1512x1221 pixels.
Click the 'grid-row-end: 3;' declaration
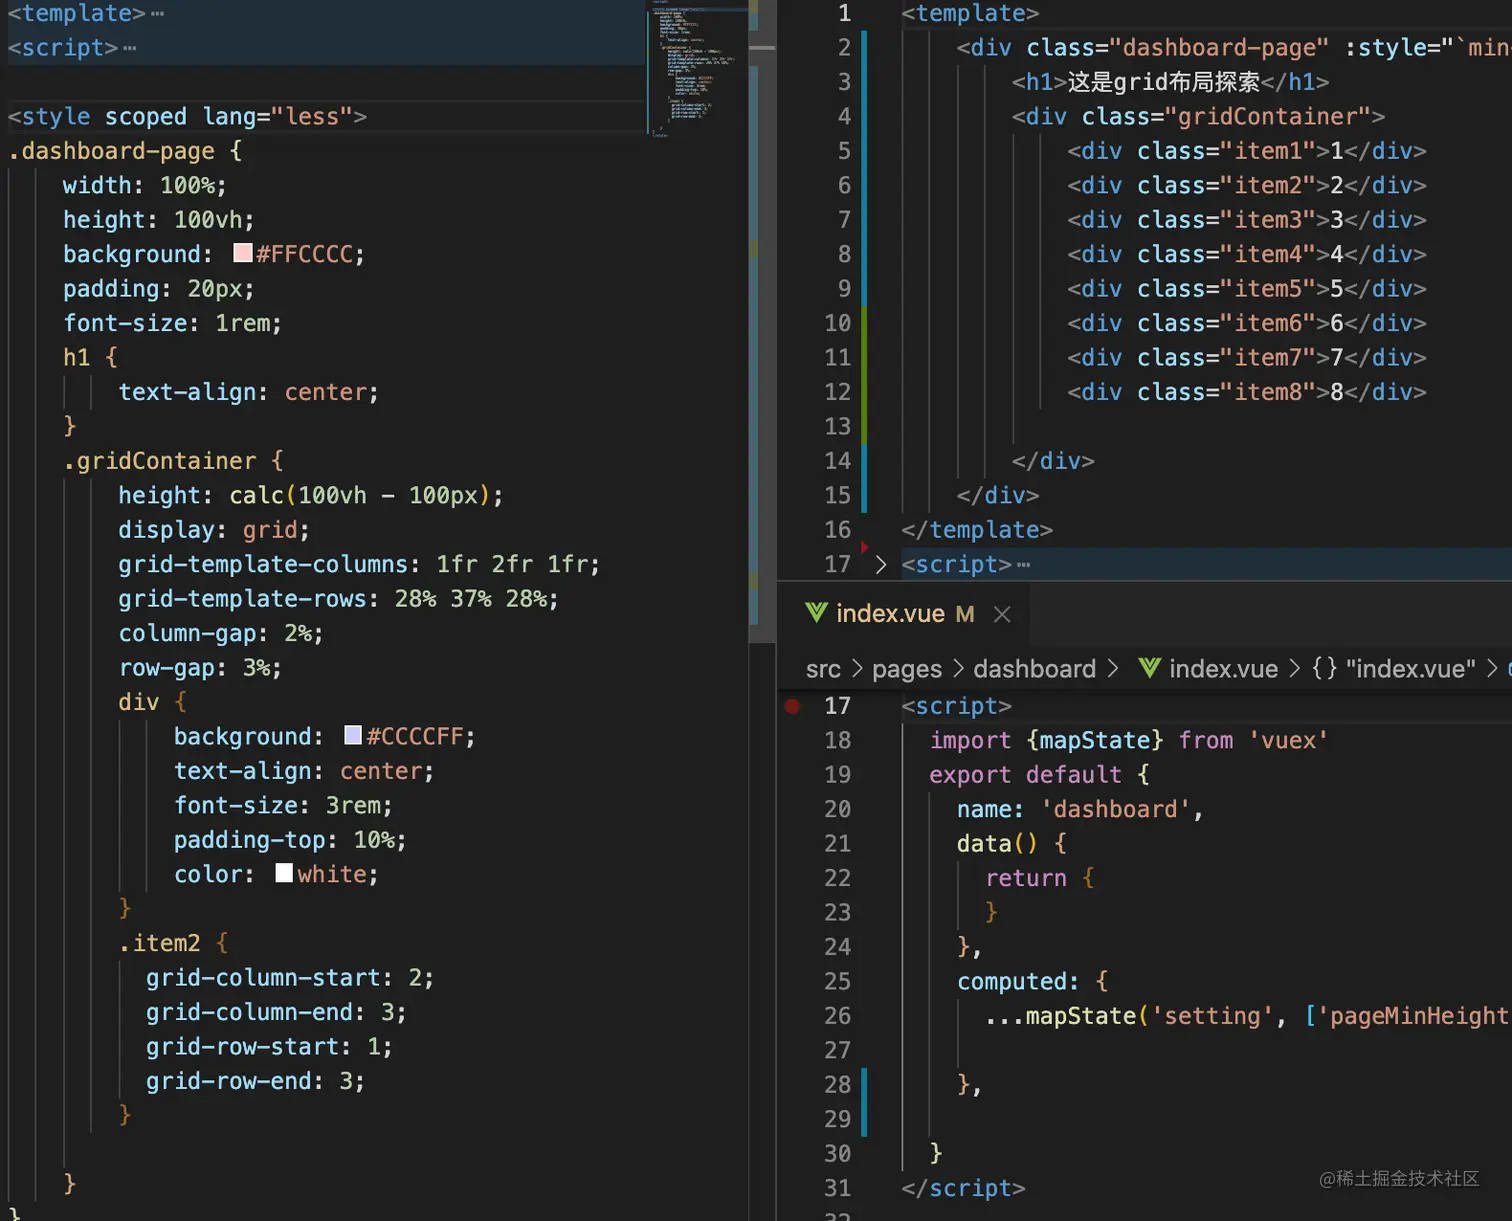click(x=255, y=1081)
